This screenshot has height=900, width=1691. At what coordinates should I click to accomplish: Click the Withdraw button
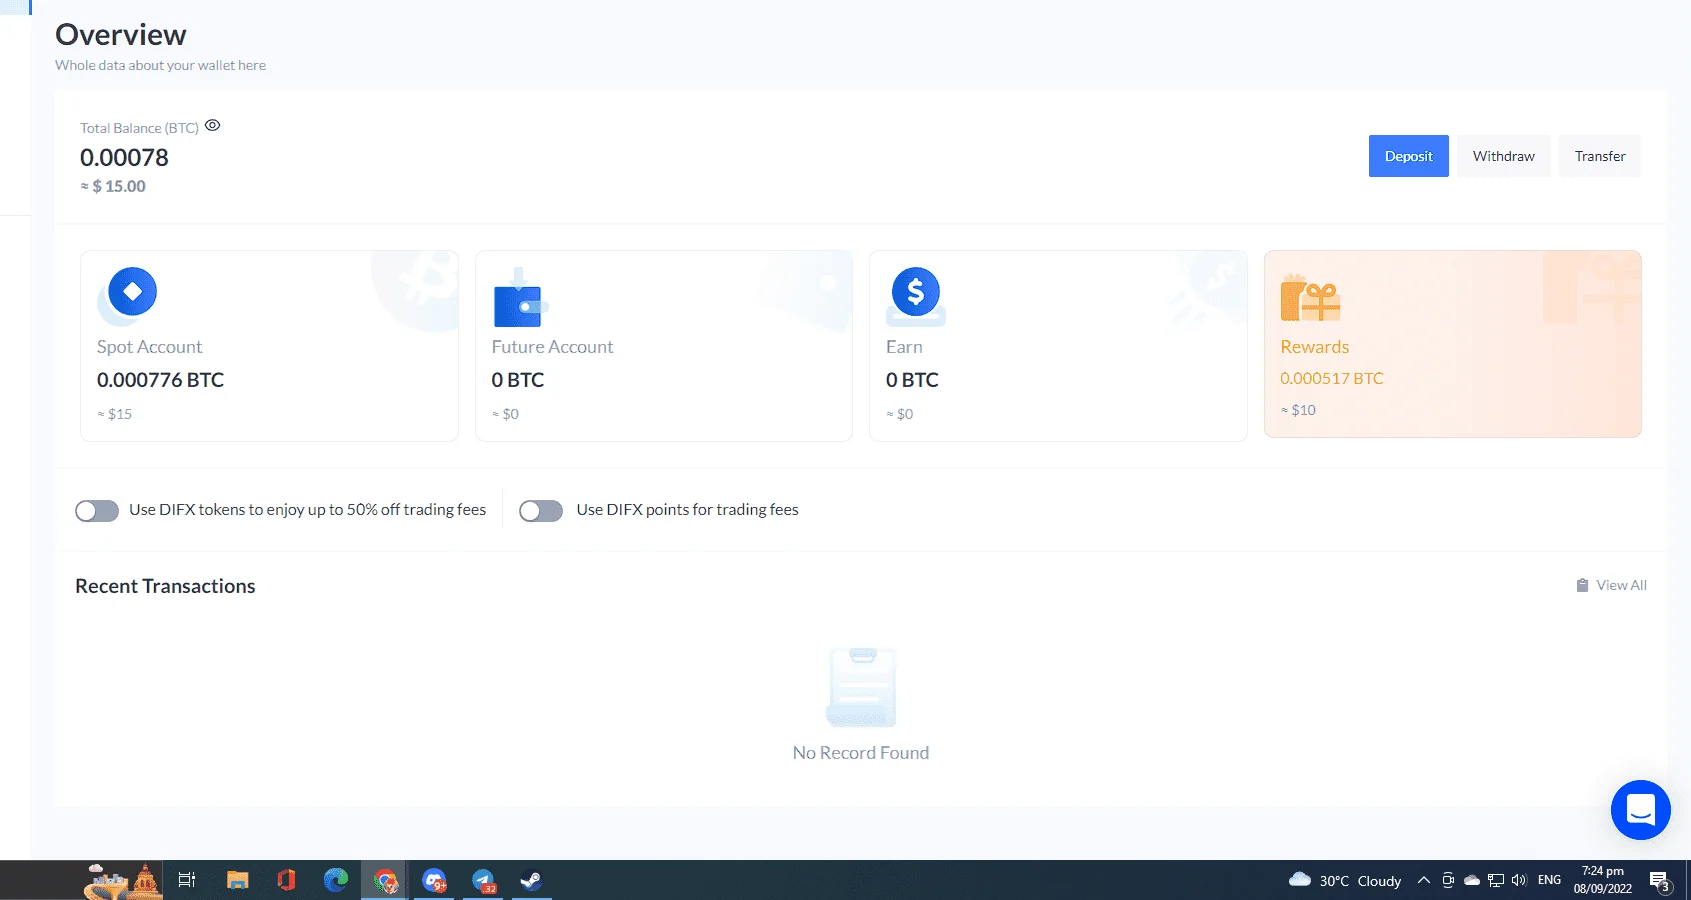1503,156
